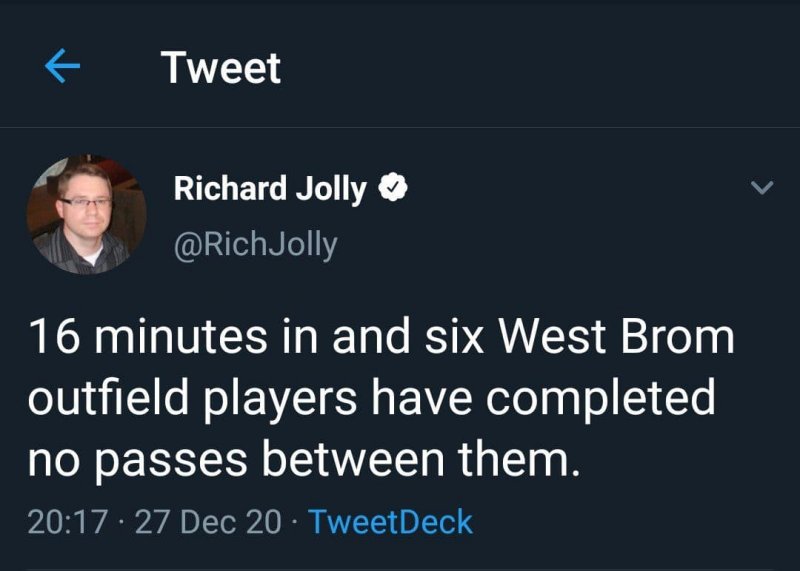Screen dimensions: 800x571
Task: Click the 27 Dec 20 date
Action: (x=208, y=521)
